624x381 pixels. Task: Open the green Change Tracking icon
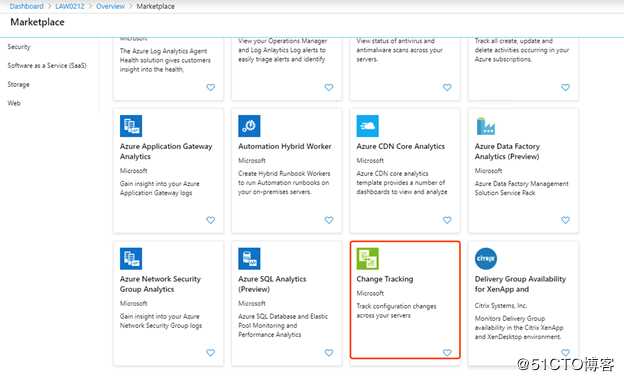(x=367, y=258)
